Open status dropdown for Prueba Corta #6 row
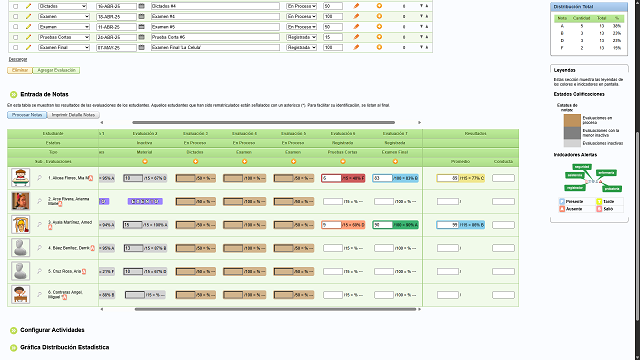640x360 pixels. (x=301, y=37)
